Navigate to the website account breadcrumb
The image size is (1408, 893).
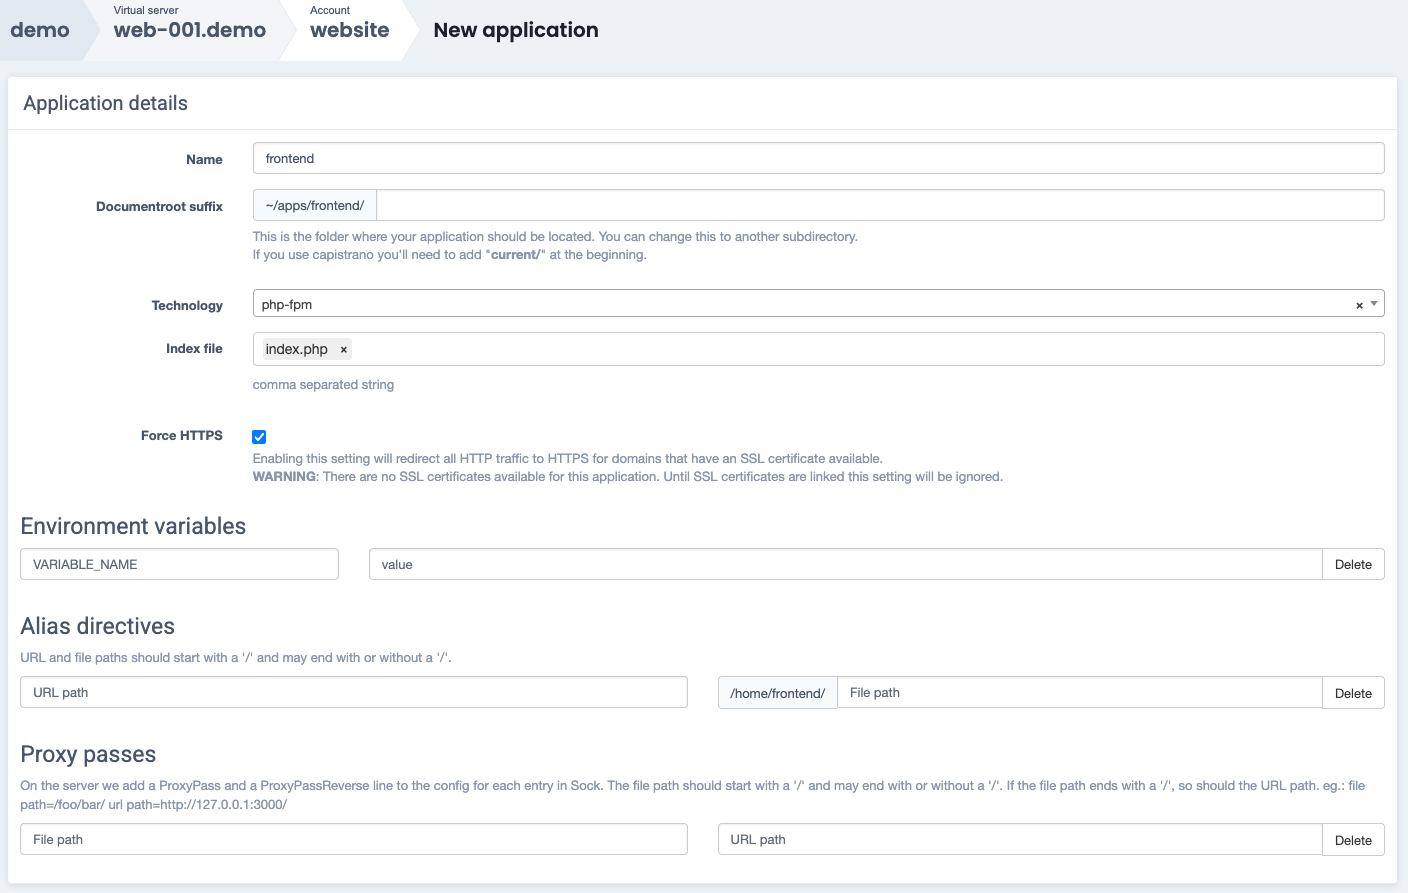(349, 30)
